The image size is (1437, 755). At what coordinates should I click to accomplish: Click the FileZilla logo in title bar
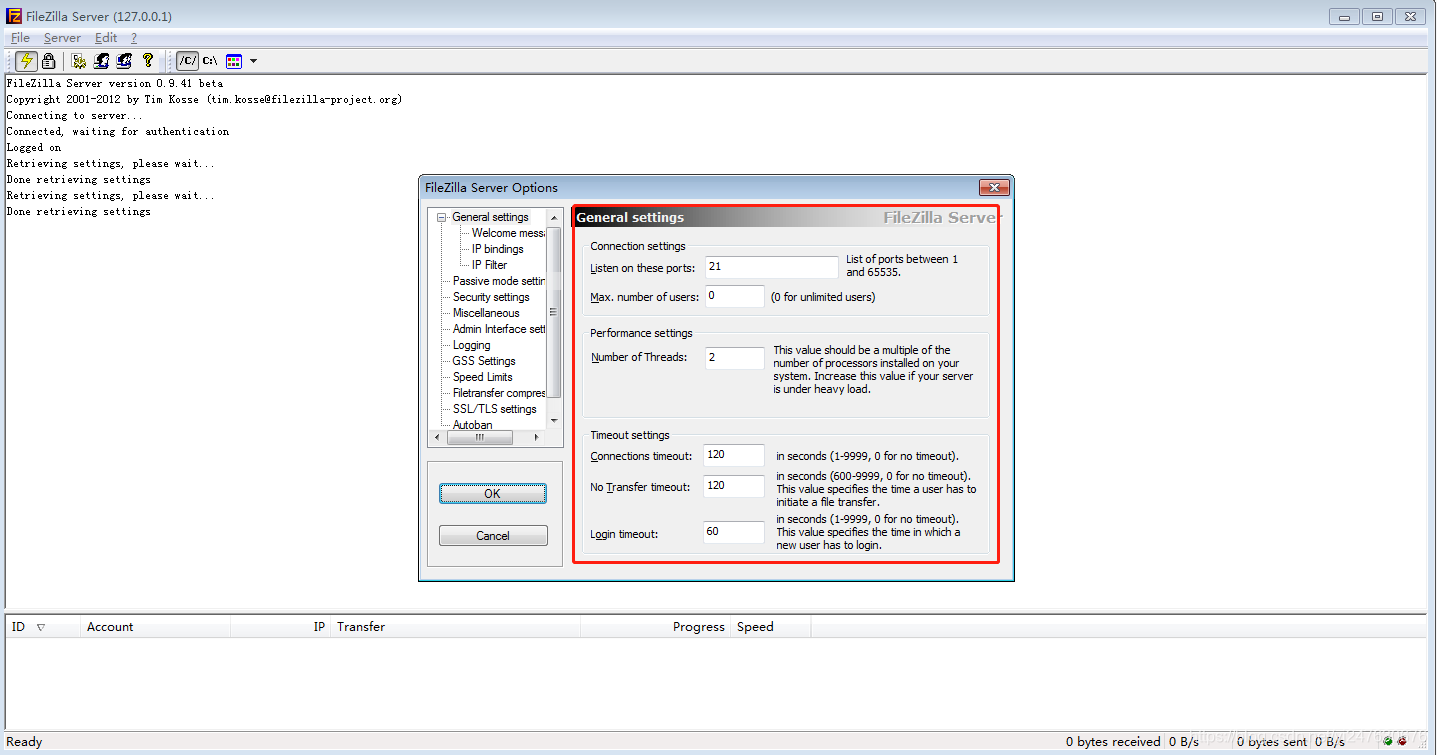click(x=14, y=16)
